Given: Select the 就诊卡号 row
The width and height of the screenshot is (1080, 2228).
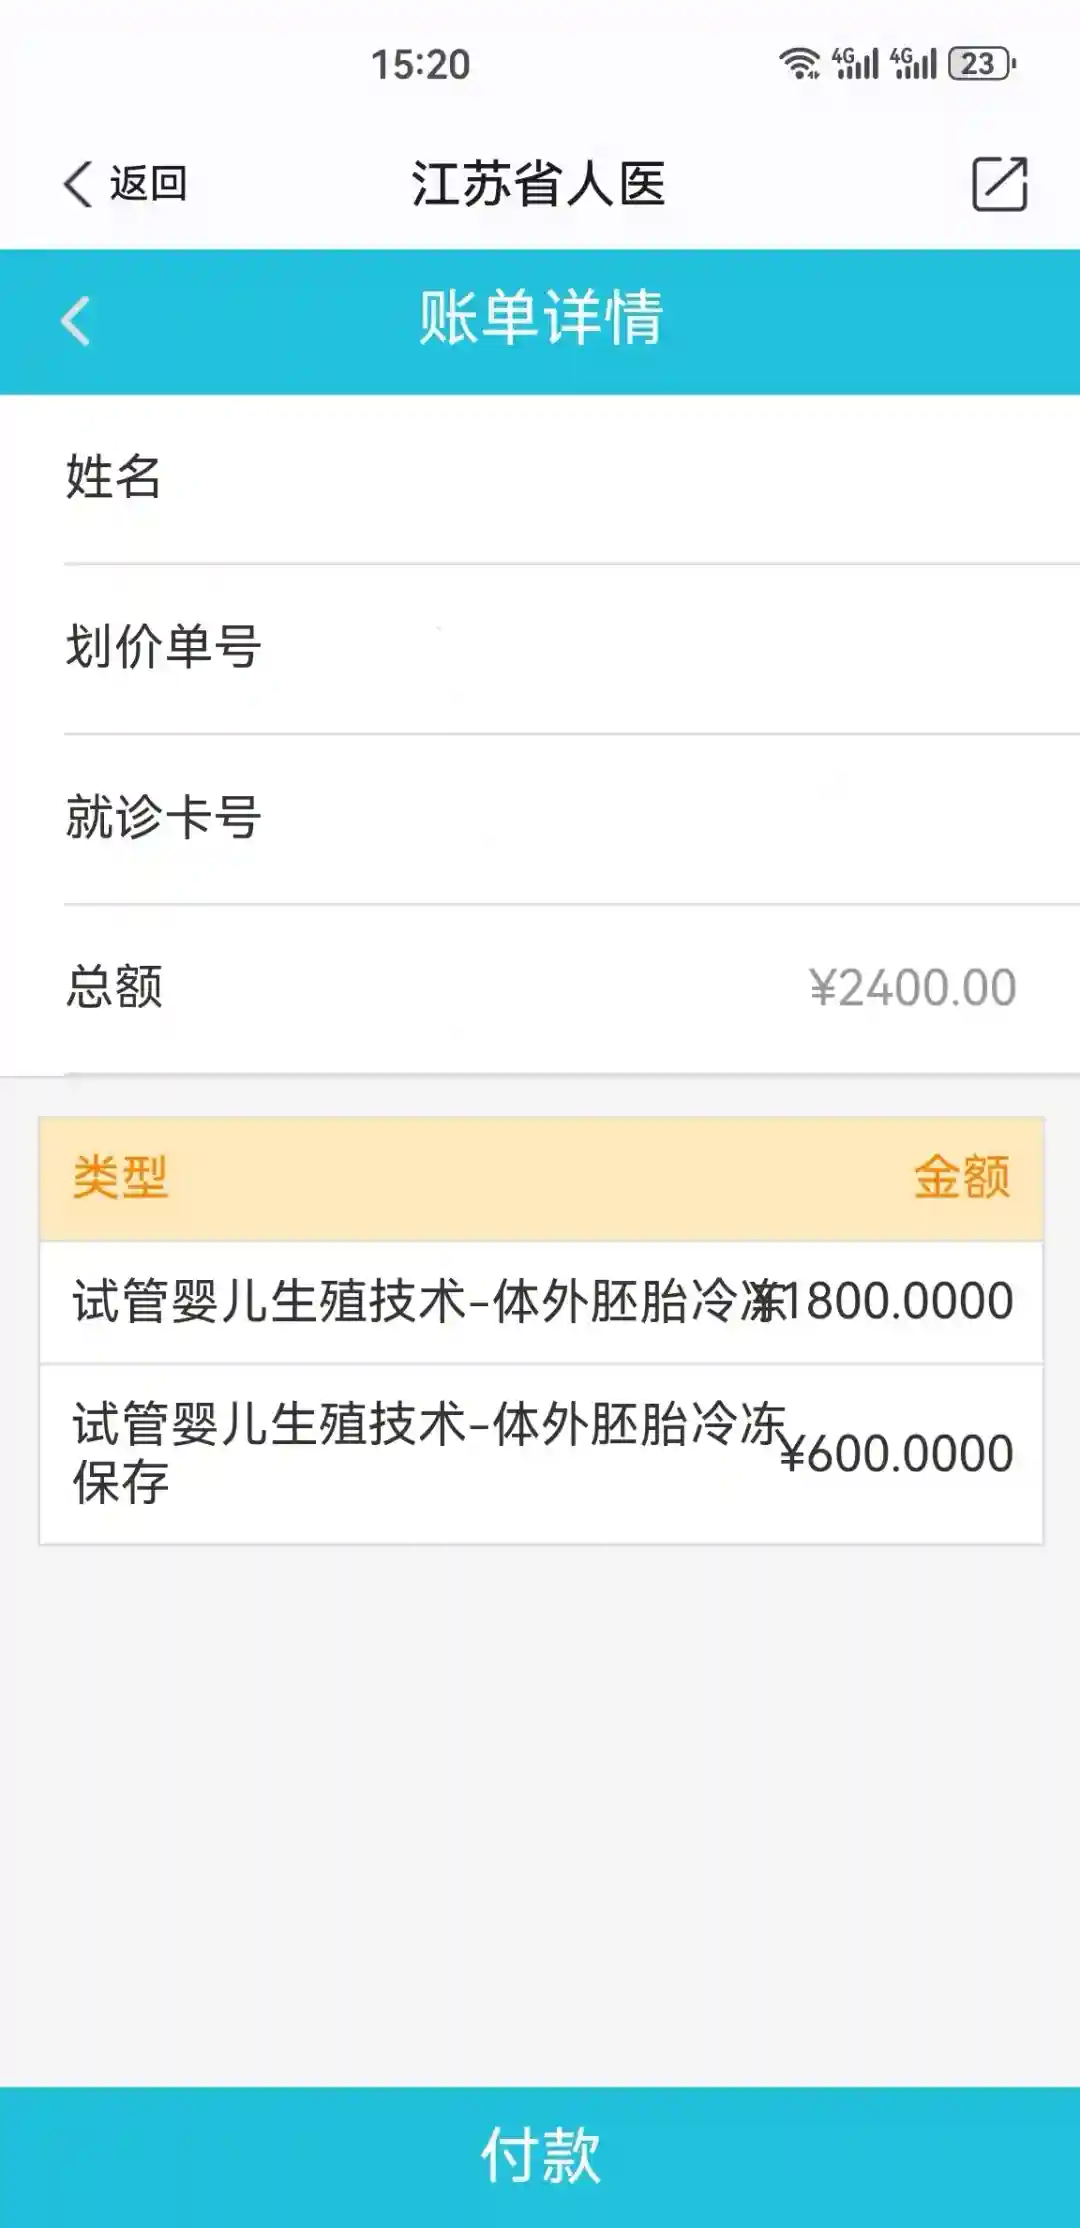Looking at the screenshot, I should (540, 817).
